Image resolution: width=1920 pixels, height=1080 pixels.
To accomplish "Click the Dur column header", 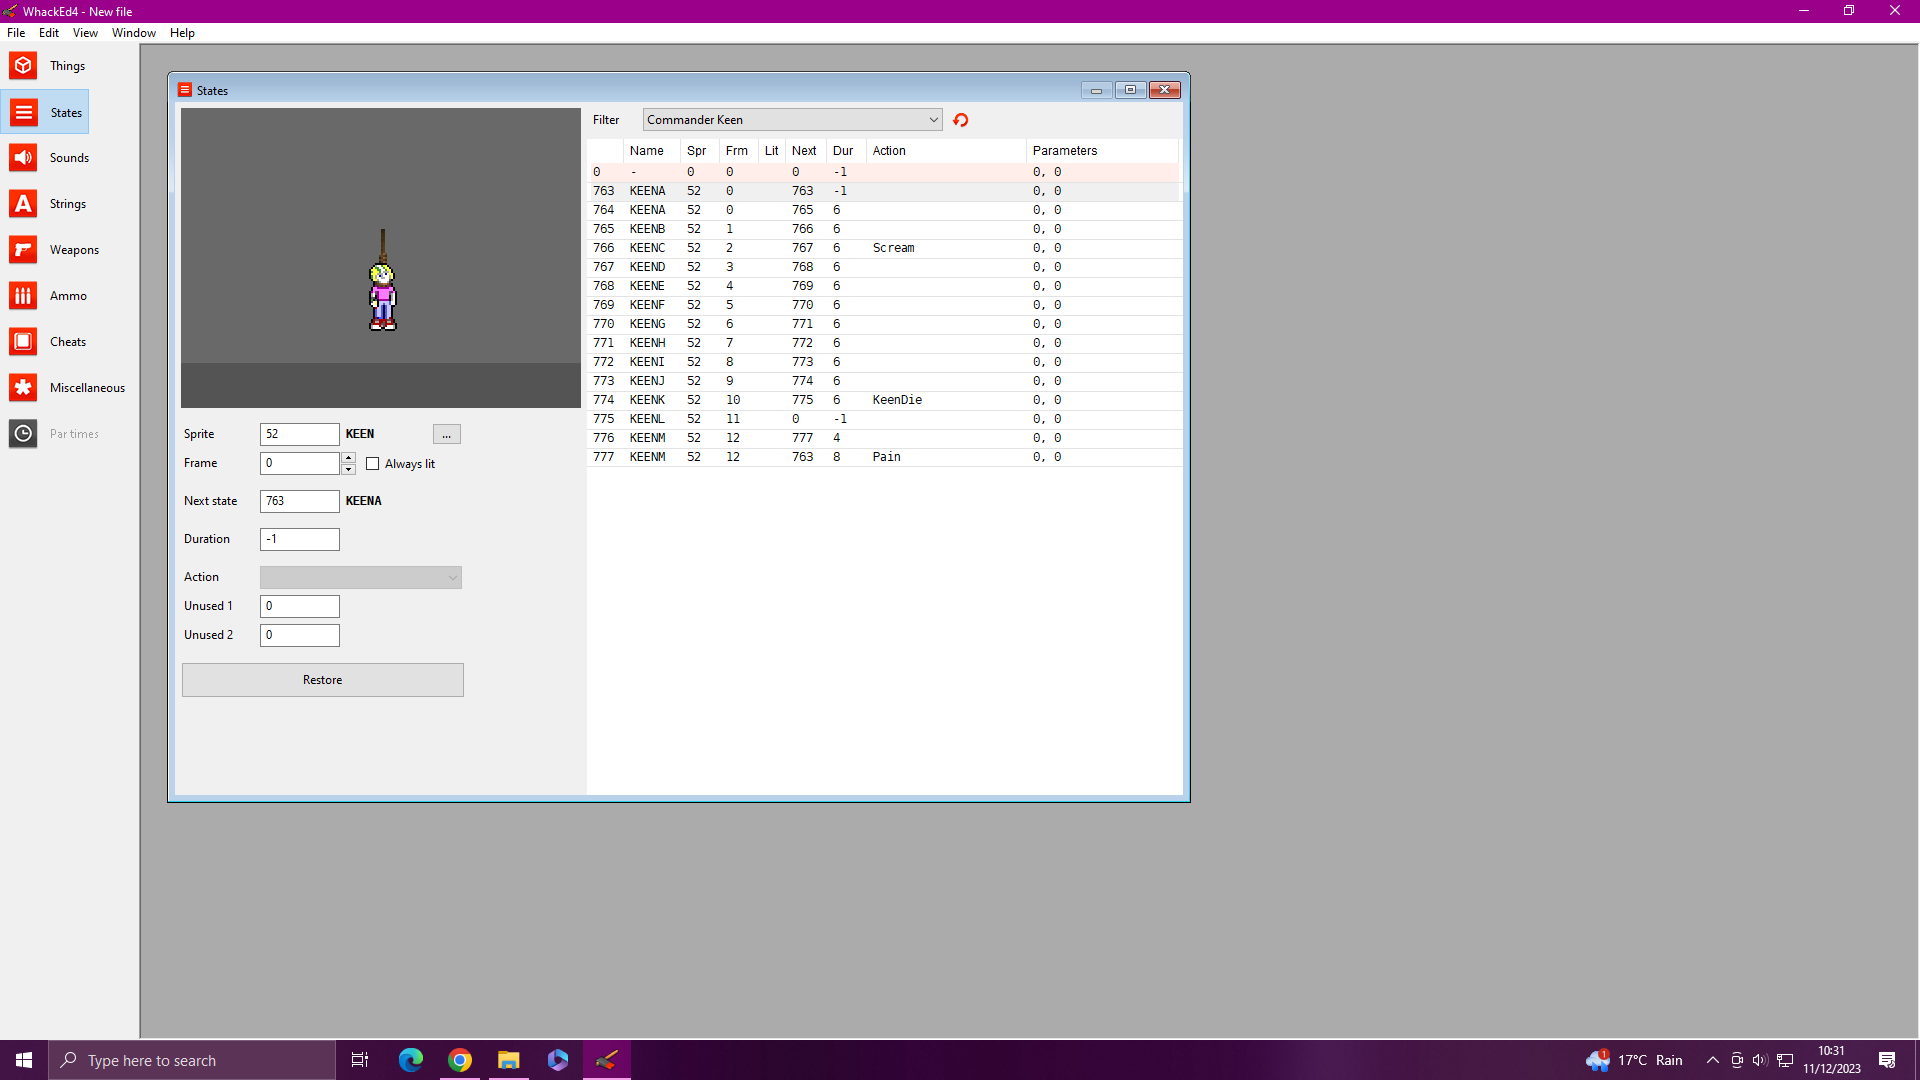I will (x=846, y=151).
